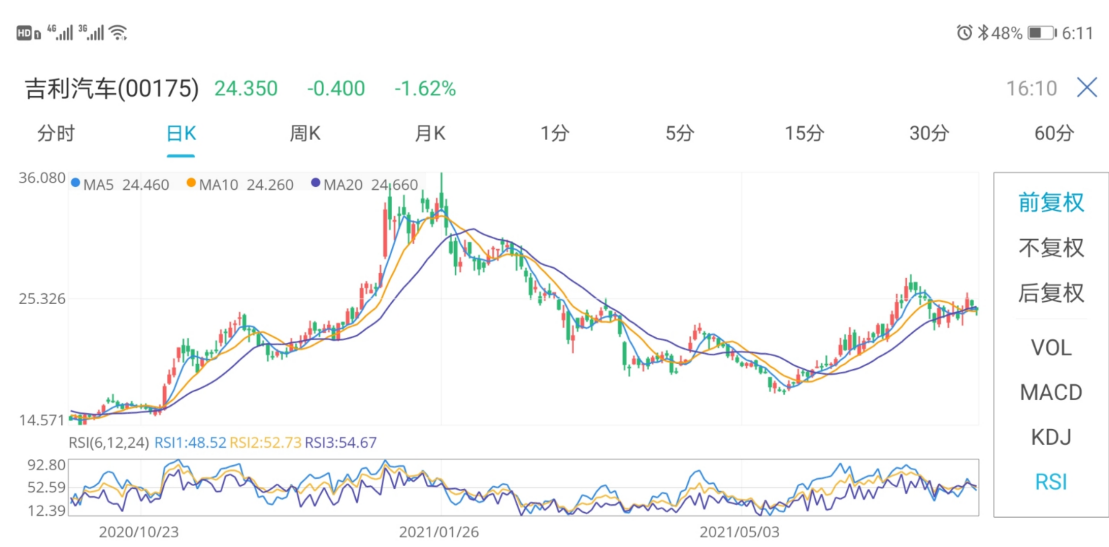Tap the 92.80 RSI axis label

pyautogui.click(x=46, y=465)
